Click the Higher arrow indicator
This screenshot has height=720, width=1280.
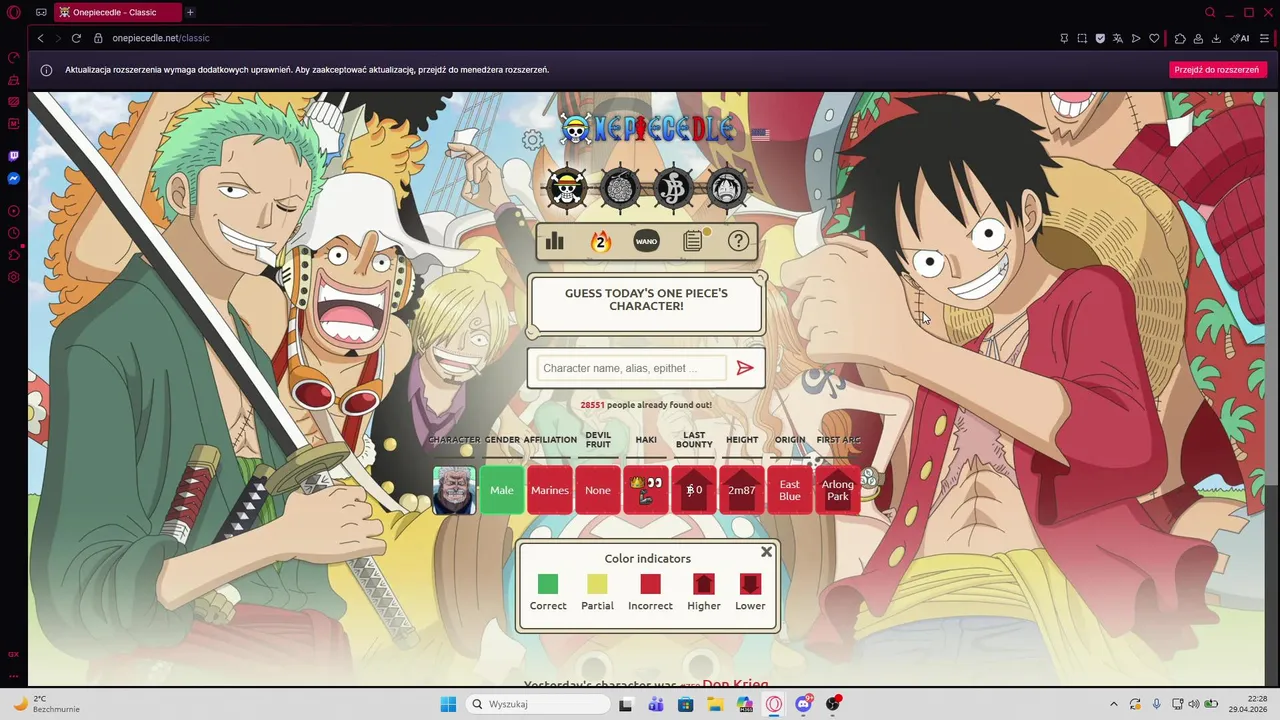pyautogui.click(x=704, y=584)
